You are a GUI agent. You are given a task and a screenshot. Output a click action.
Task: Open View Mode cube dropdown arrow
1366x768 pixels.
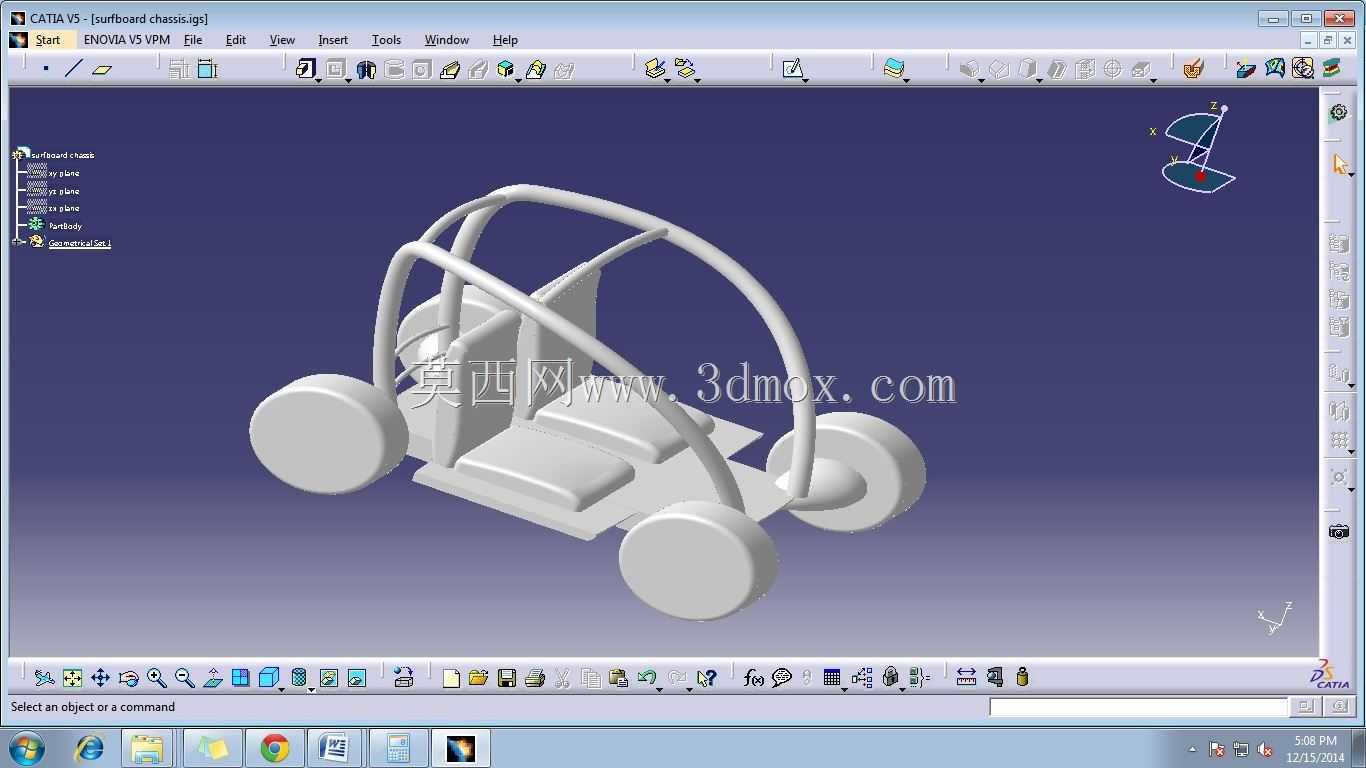point(282,688)
